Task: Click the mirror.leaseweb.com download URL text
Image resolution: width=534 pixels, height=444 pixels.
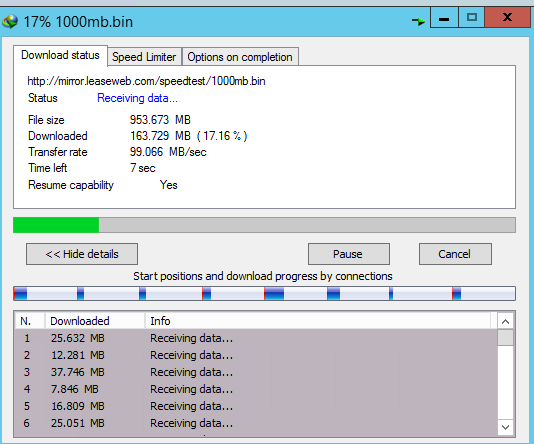Action: (x=146, y=81)
